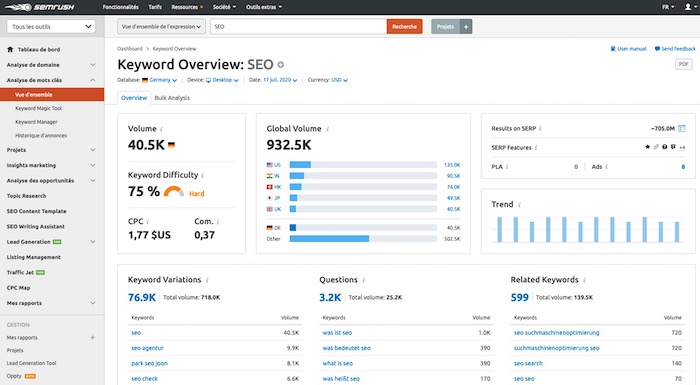Open the Germany database dropdown

point(159,80)
